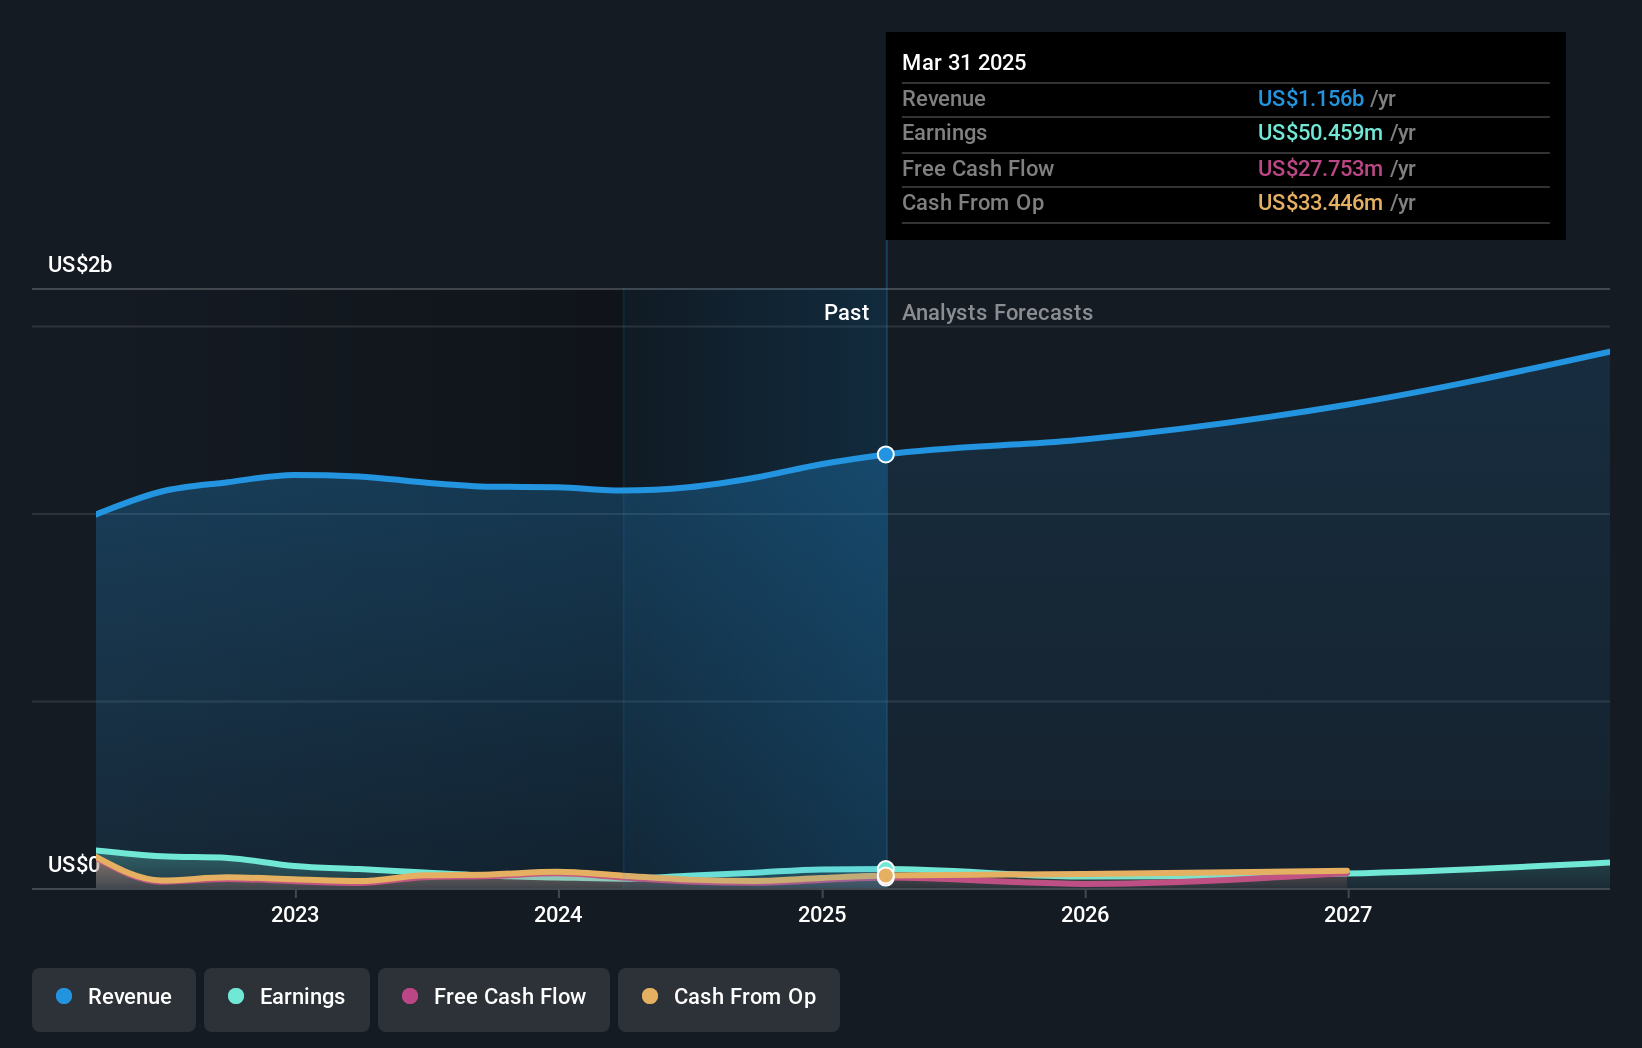This screenshot has height=1048, width=1642.
Task: Click the 2025 x-axis label
Action: (822, 914)
